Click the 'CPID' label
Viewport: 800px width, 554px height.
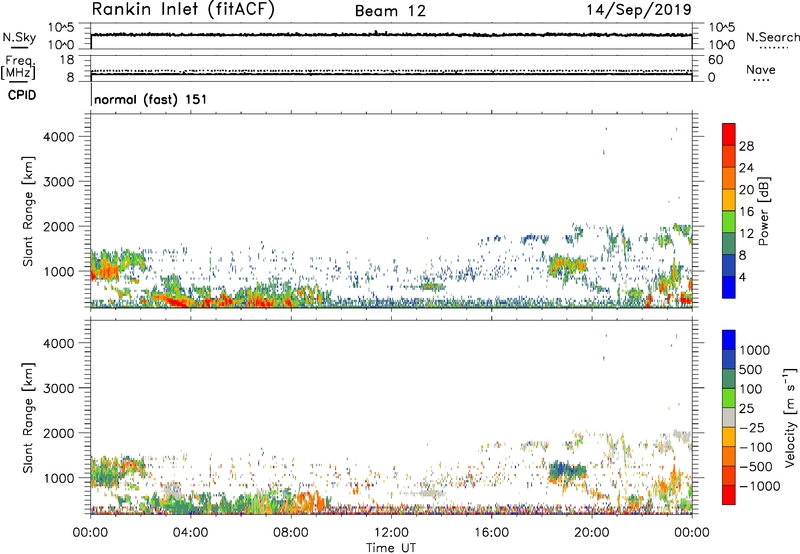point(22,95)
